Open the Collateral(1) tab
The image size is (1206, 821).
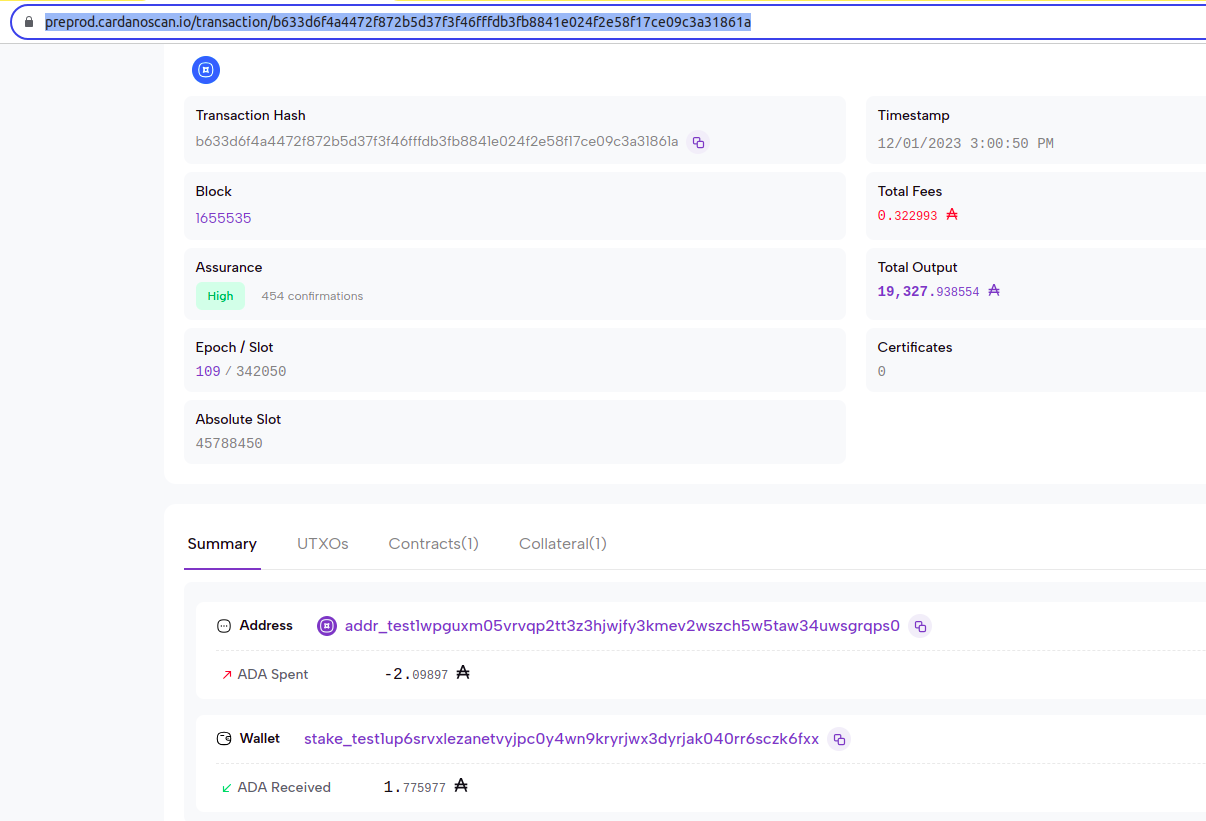coord(563,544)
